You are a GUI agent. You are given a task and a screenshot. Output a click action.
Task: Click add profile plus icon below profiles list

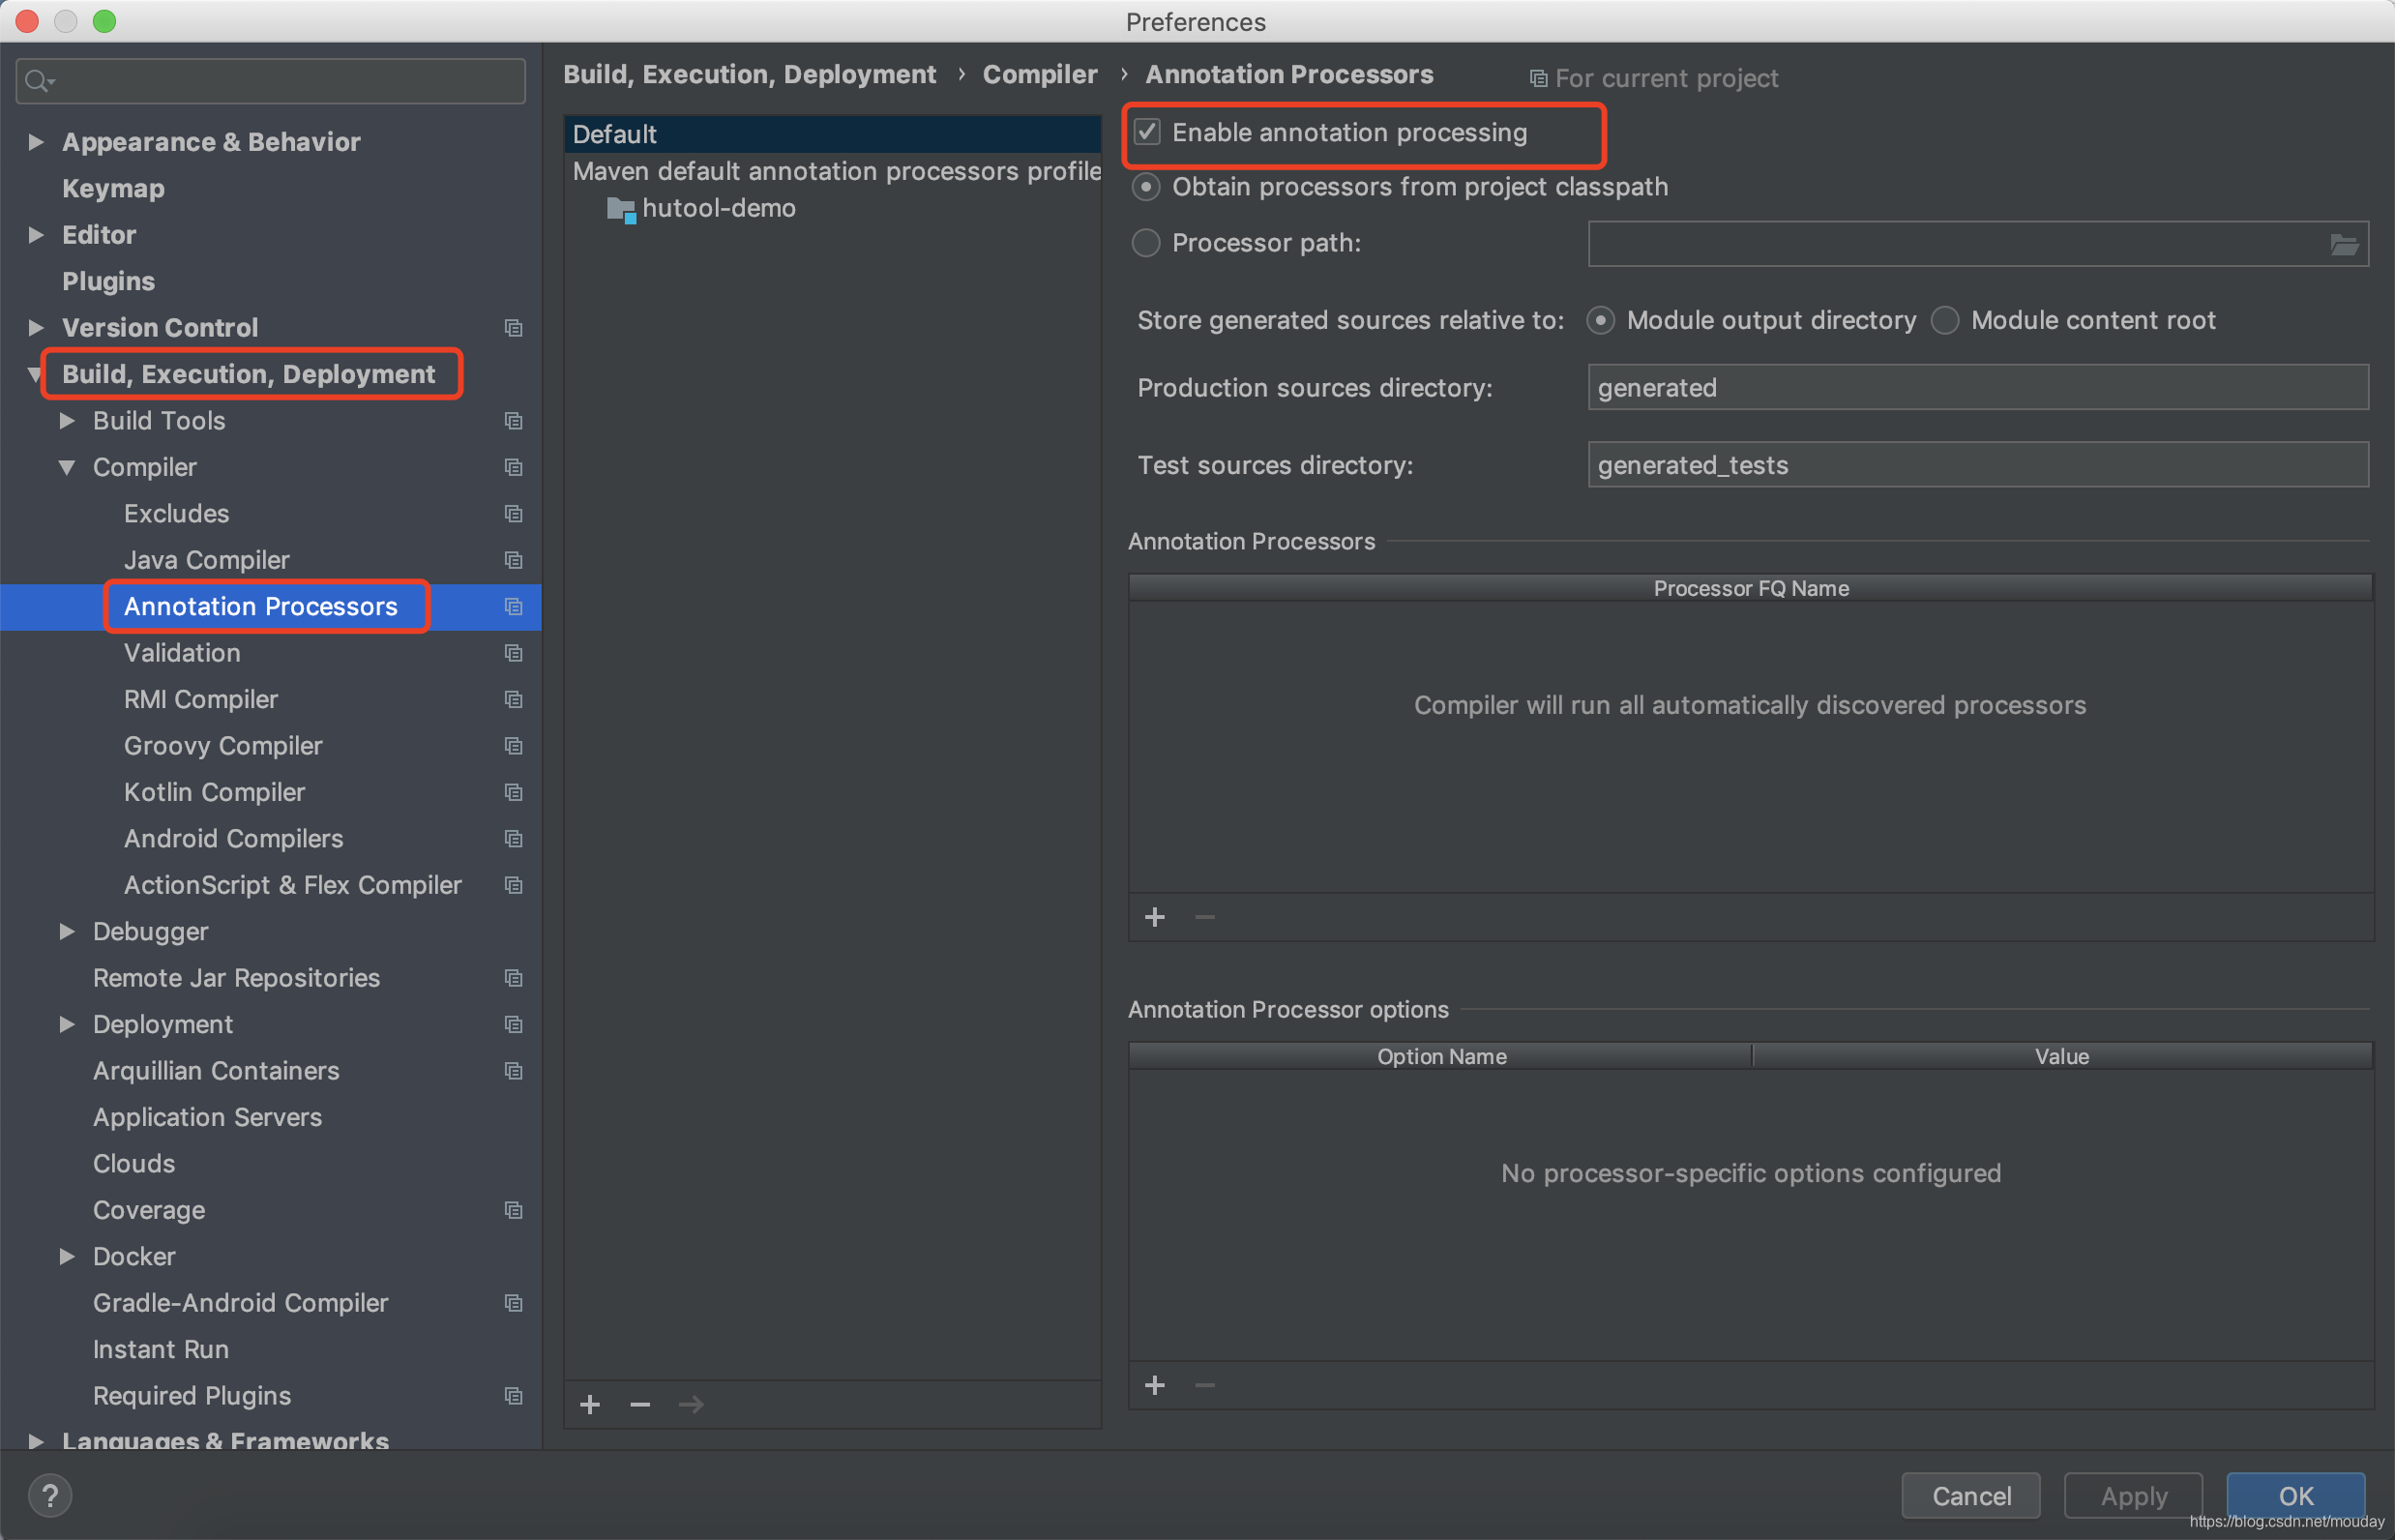590,1405
